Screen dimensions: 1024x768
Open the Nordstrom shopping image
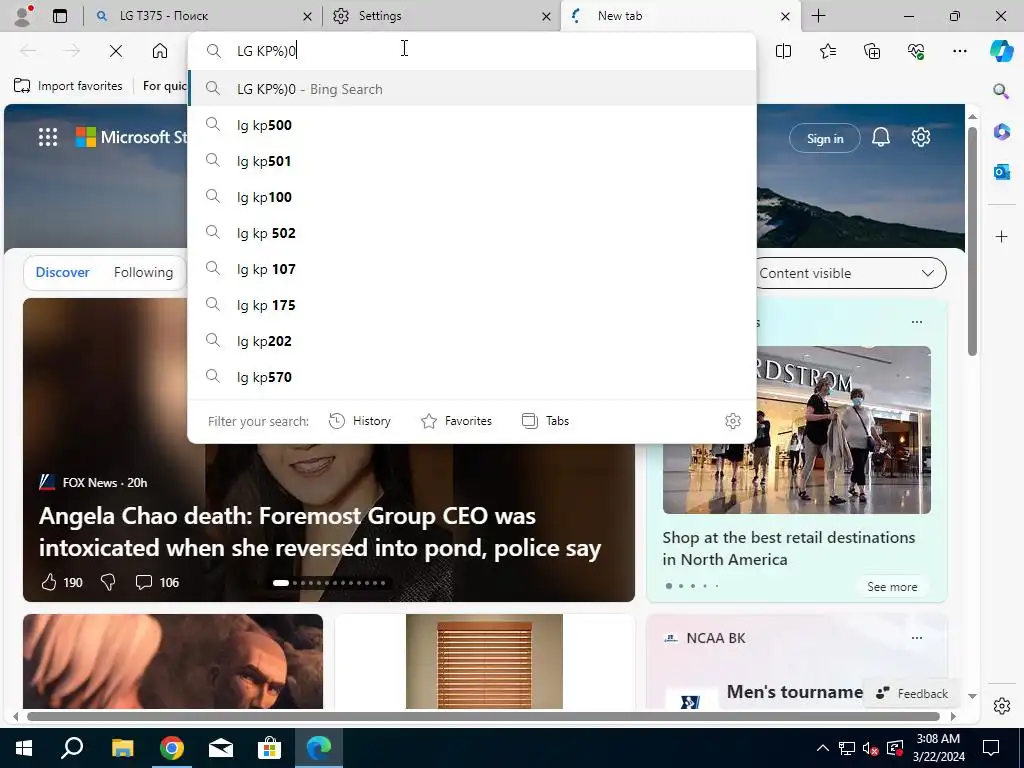pyautogui.click(x=797, y=430)
